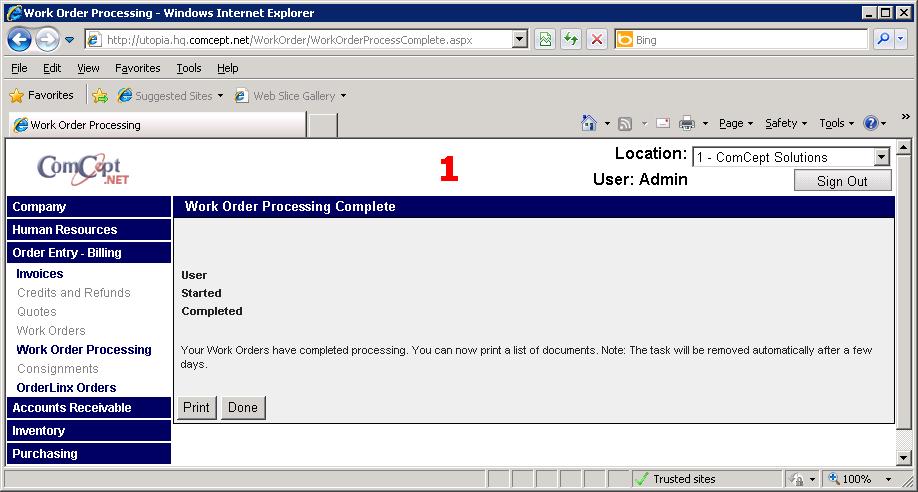
Task: Click the ComCept.NET logo
Action: coord(84,168)
